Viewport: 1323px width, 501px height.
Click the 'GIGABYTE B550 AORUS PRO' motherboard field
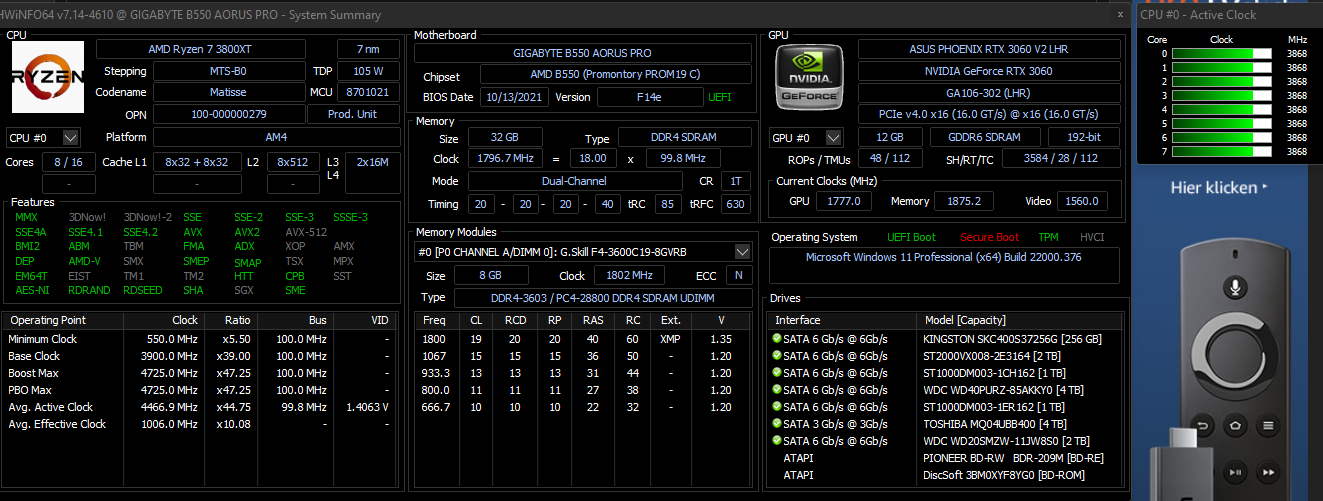click(x=582, y=53)
